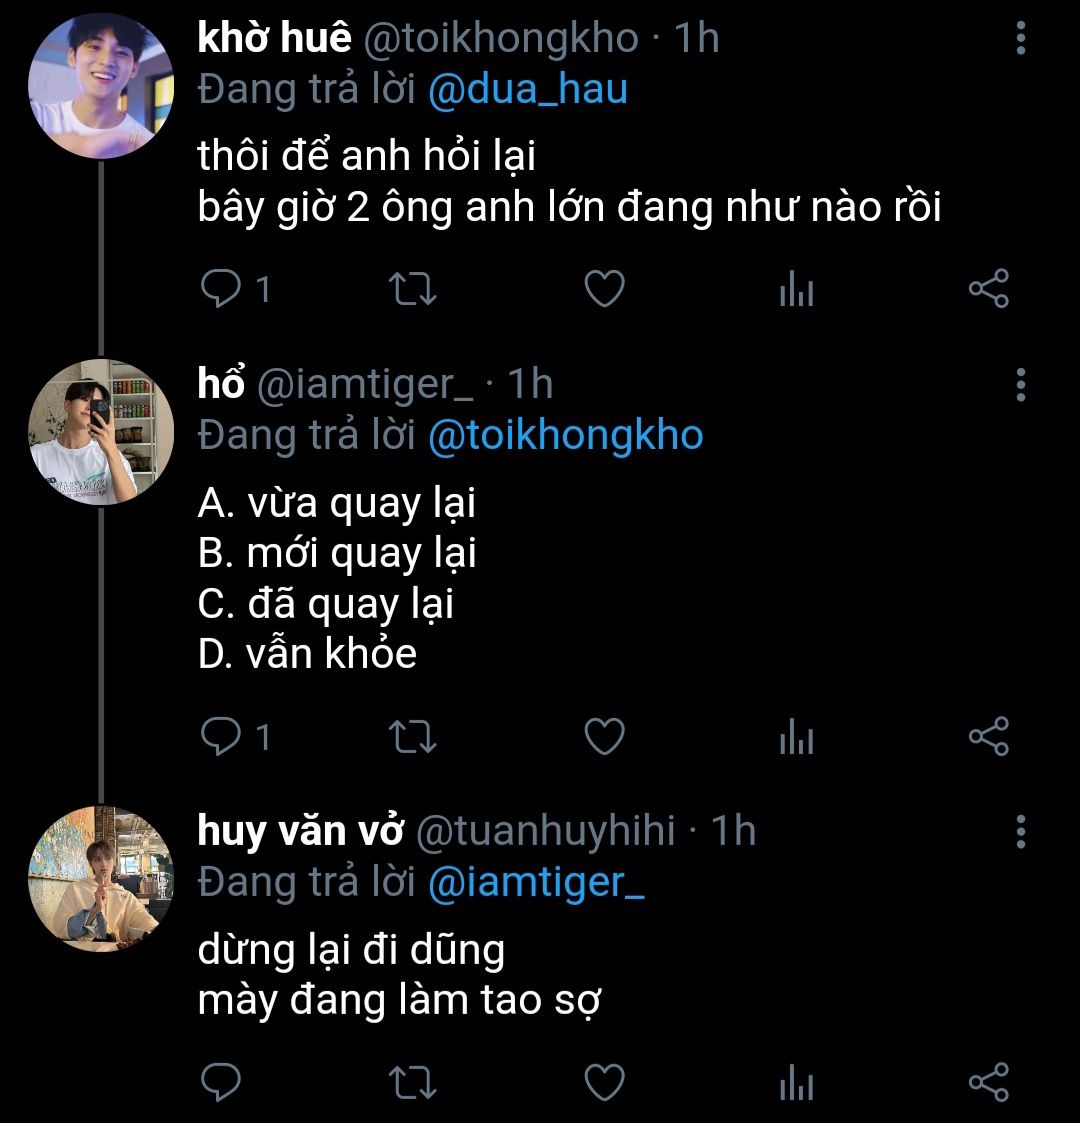Open more options on khờ huê's tweet
1080x1123 pixels.
click(x=1020, y=38)
